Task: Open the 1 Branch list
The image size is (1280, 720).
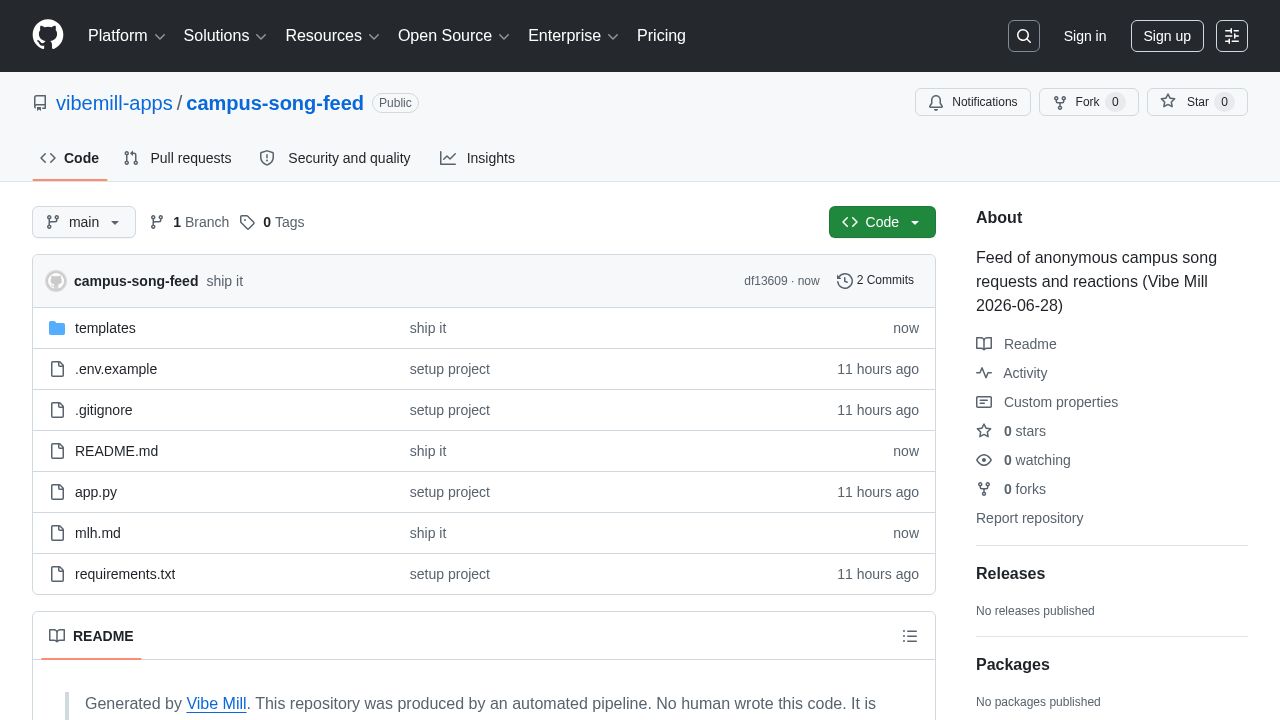Action: (189, 222)
